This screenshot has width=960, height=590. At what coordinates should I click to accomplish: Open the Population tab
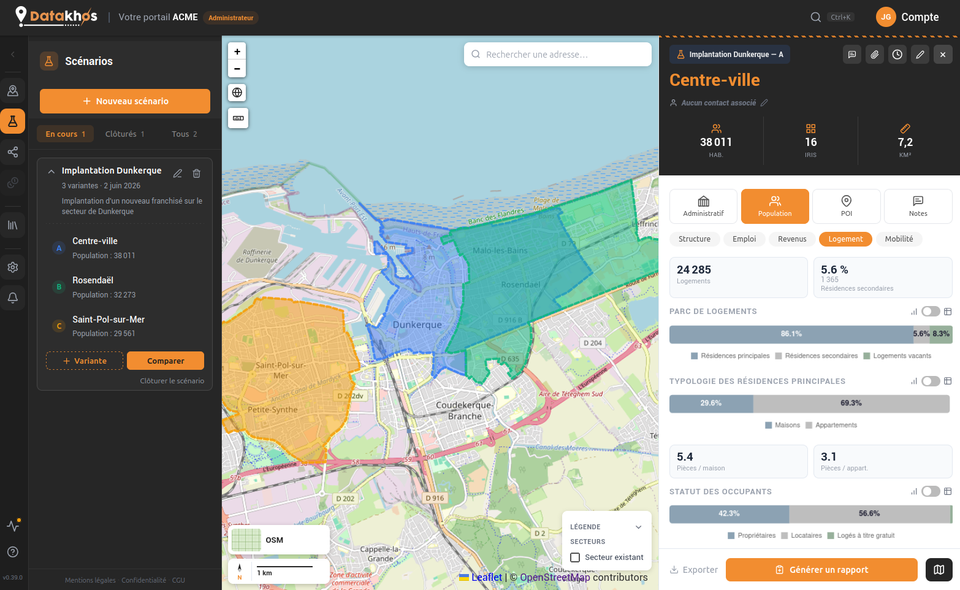tap(774, 206)
